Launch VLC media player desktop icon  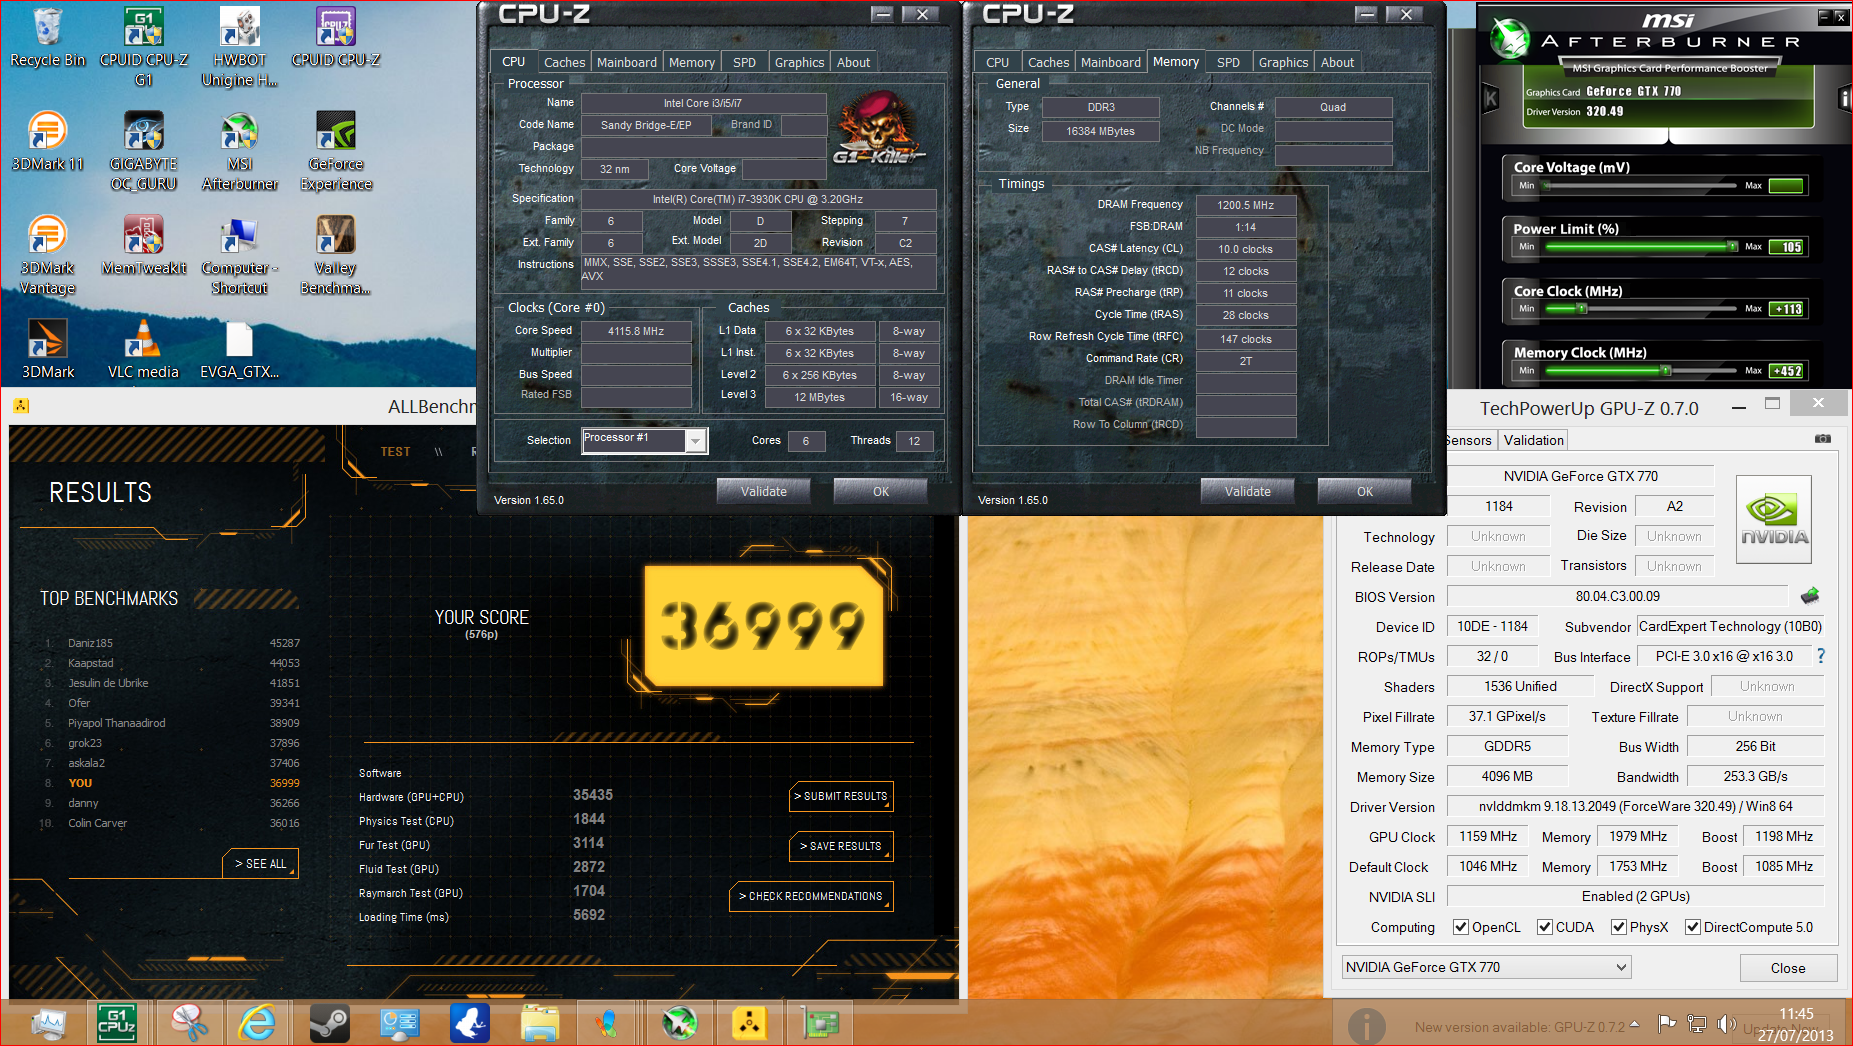143,348
